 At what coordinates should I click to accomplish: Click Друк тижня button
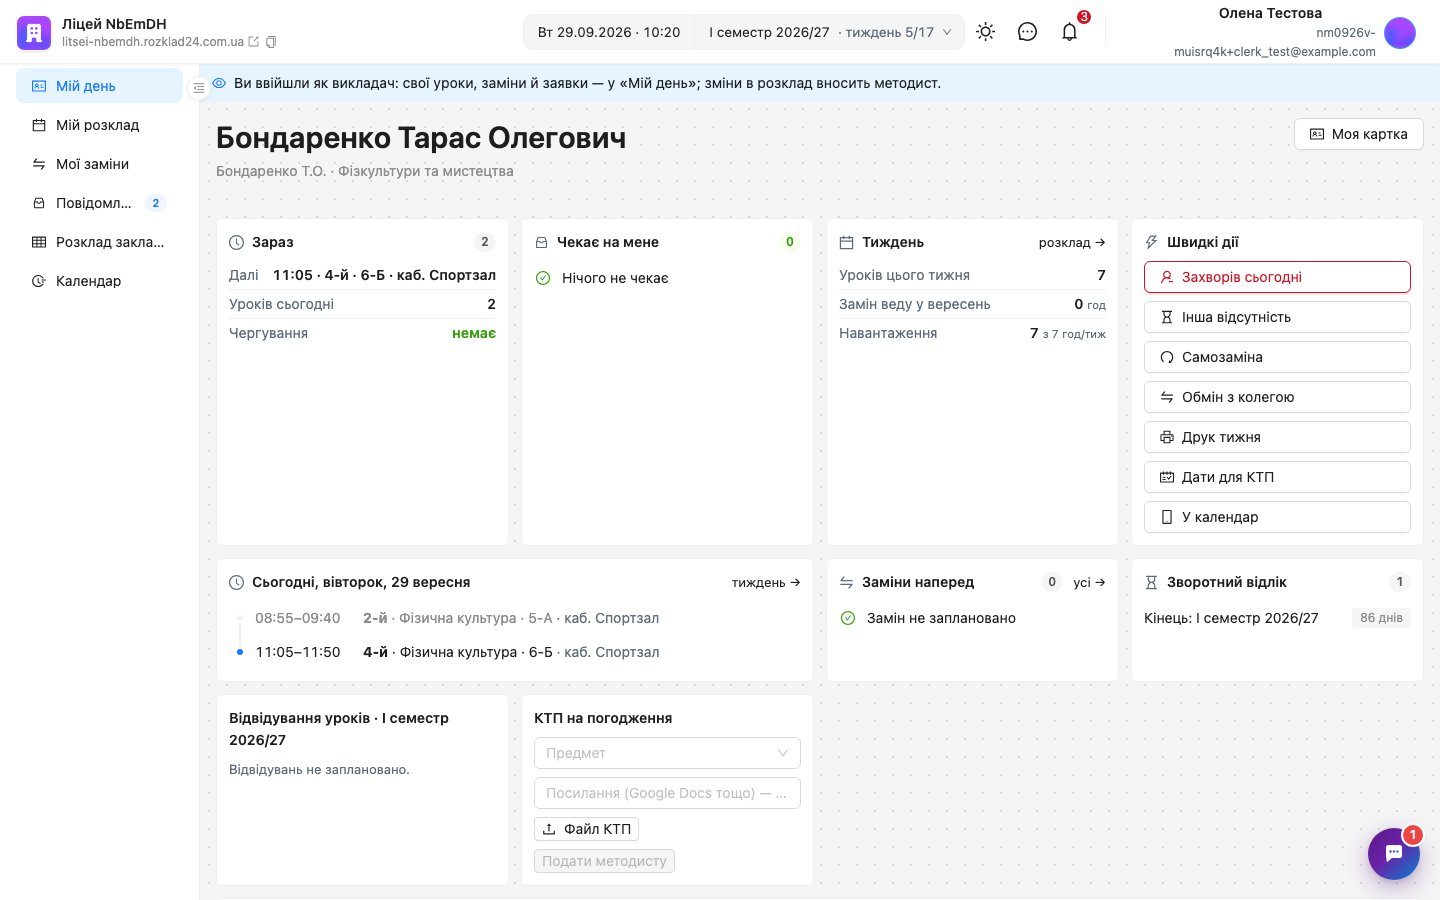(1277, 437)
